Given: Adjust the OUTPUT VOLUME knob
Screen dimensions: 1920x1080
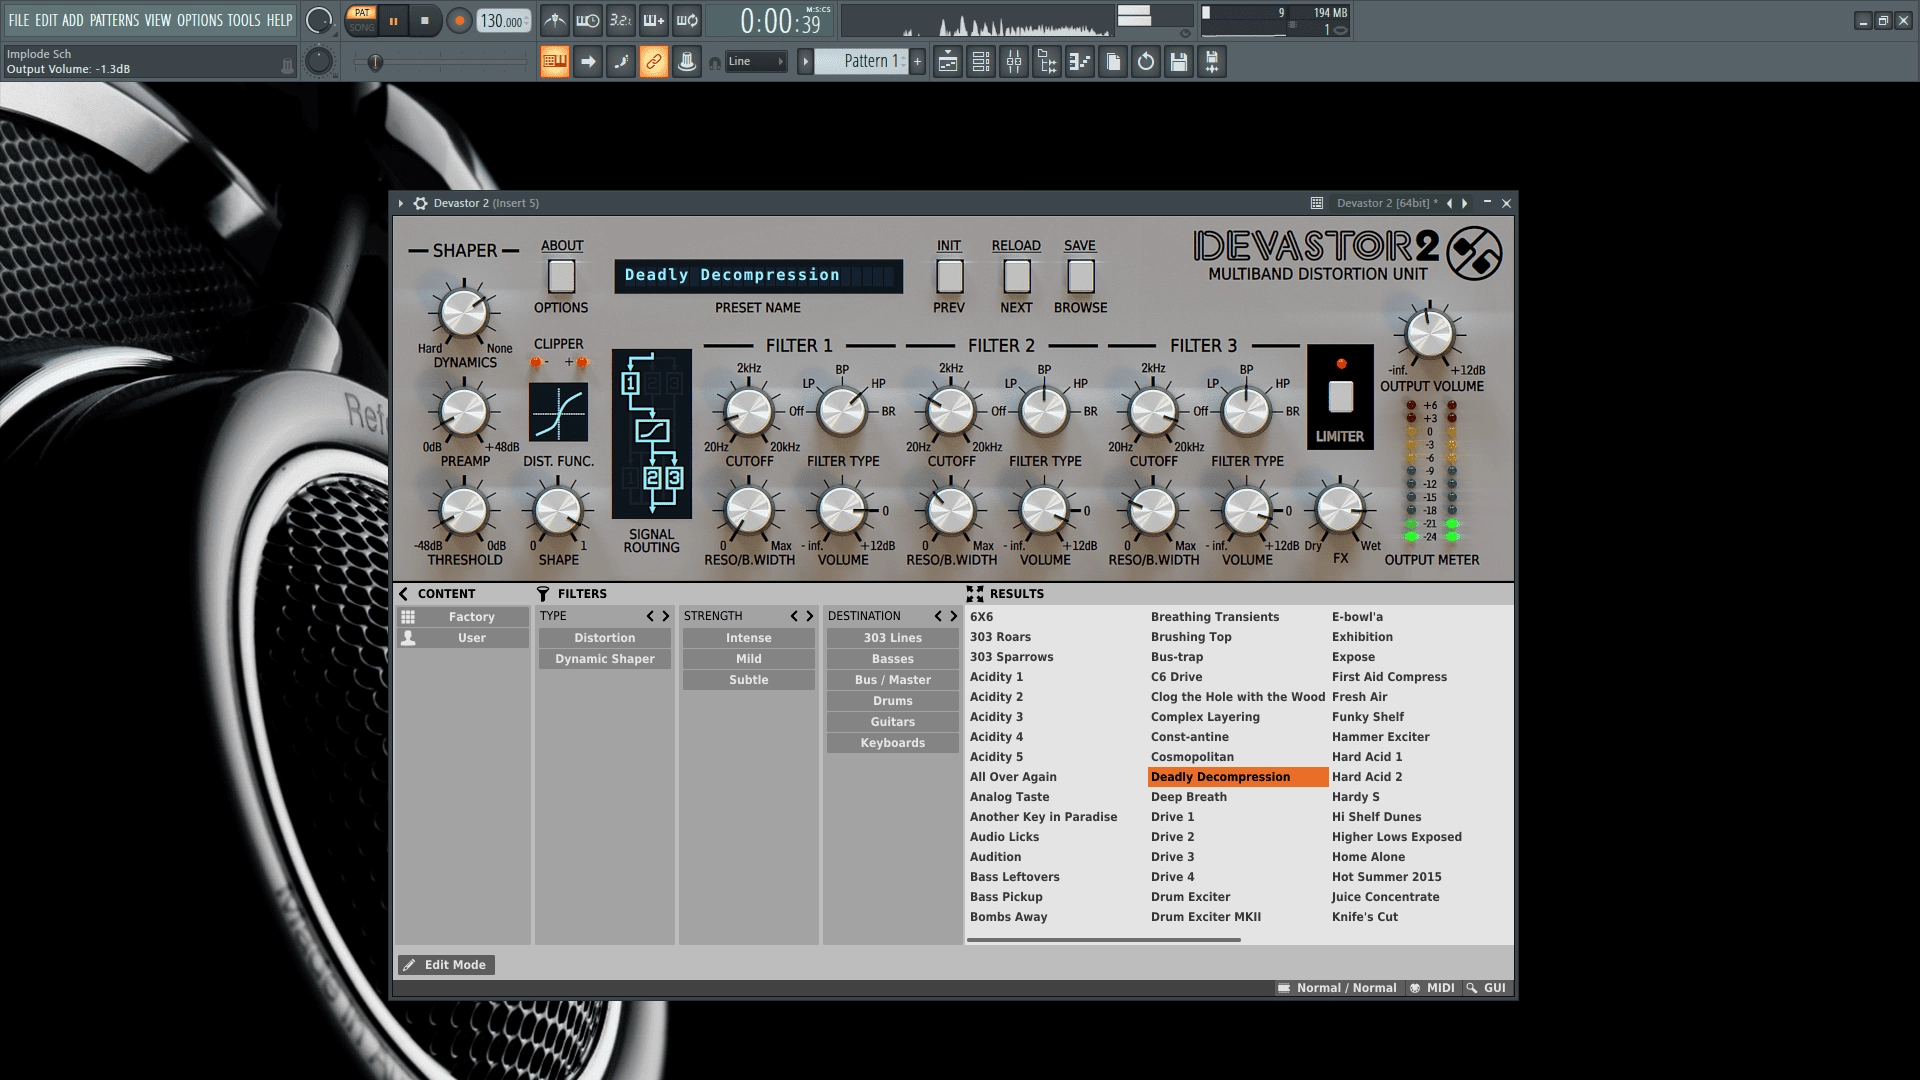Looking at the screenshot, I should [1430, 335].
